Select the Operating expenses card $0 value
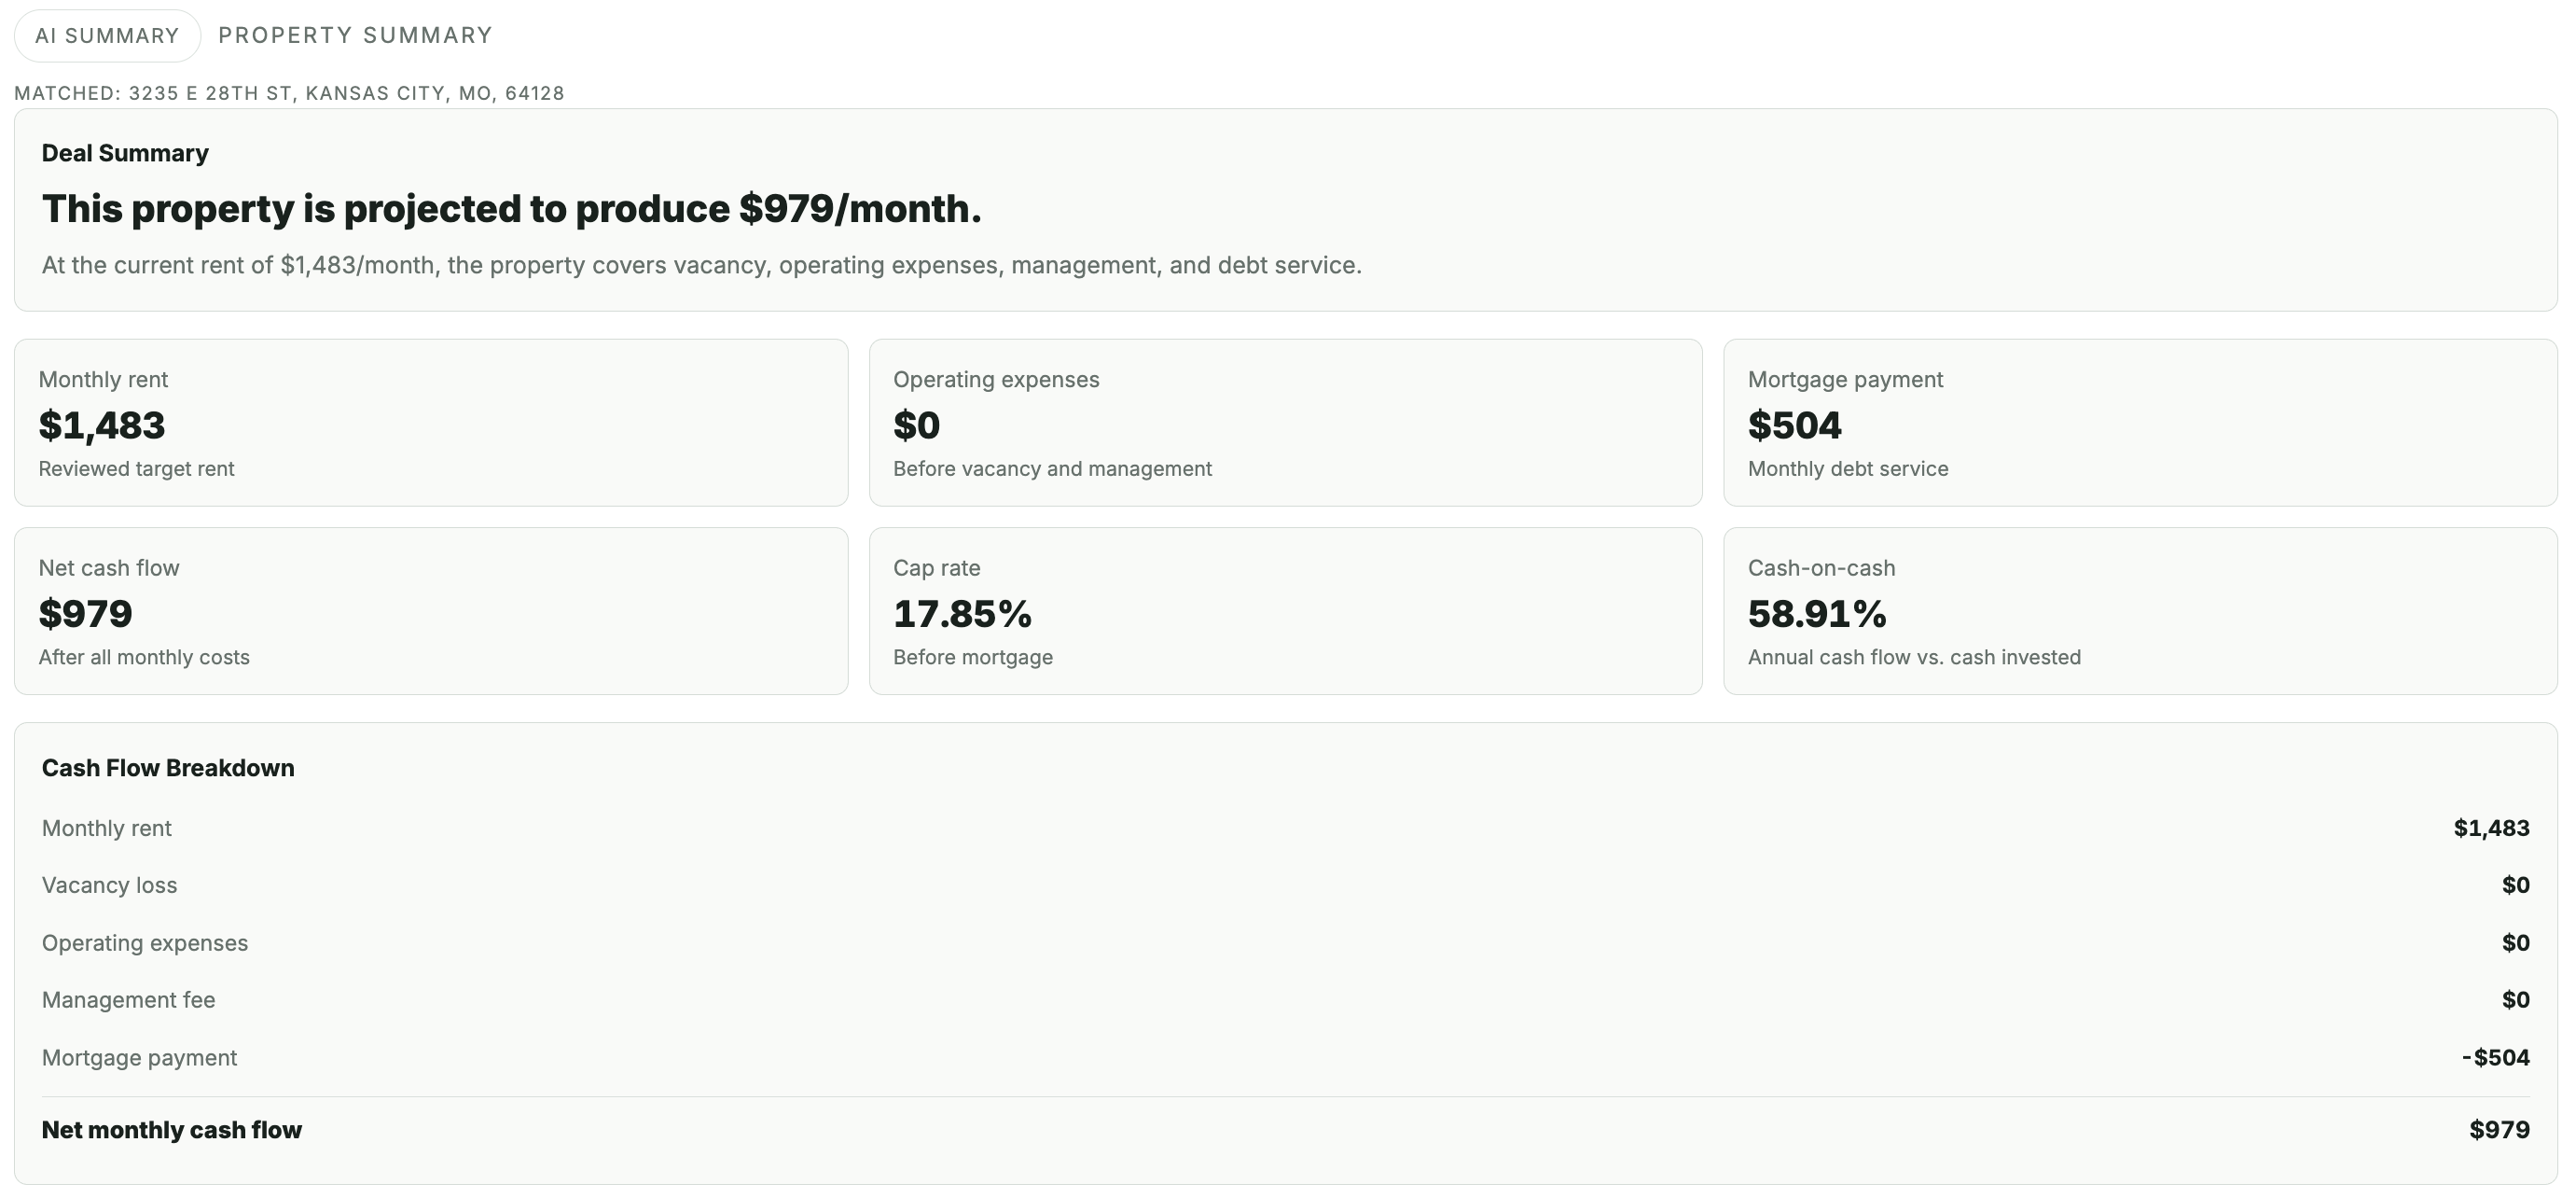This screenshot has width=2576, height=1198. point(916,425)
